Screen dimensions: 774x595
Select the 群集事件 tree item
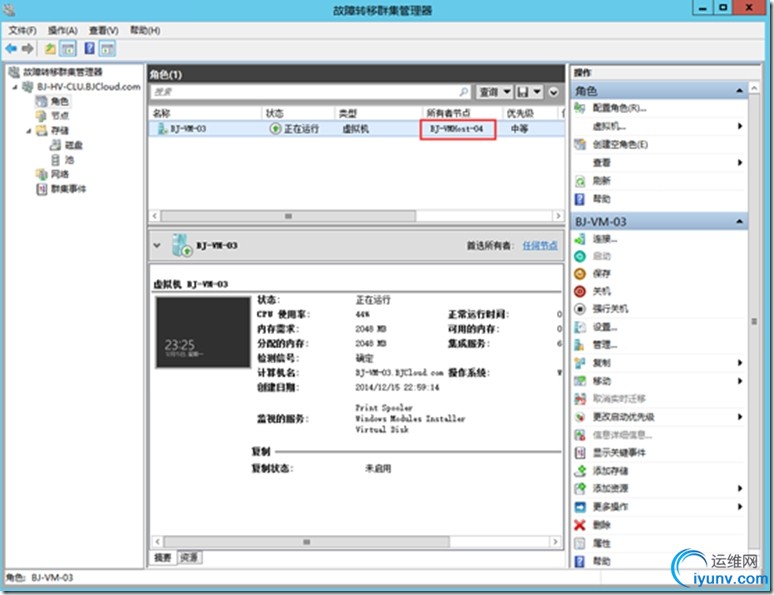coord(68,189)
